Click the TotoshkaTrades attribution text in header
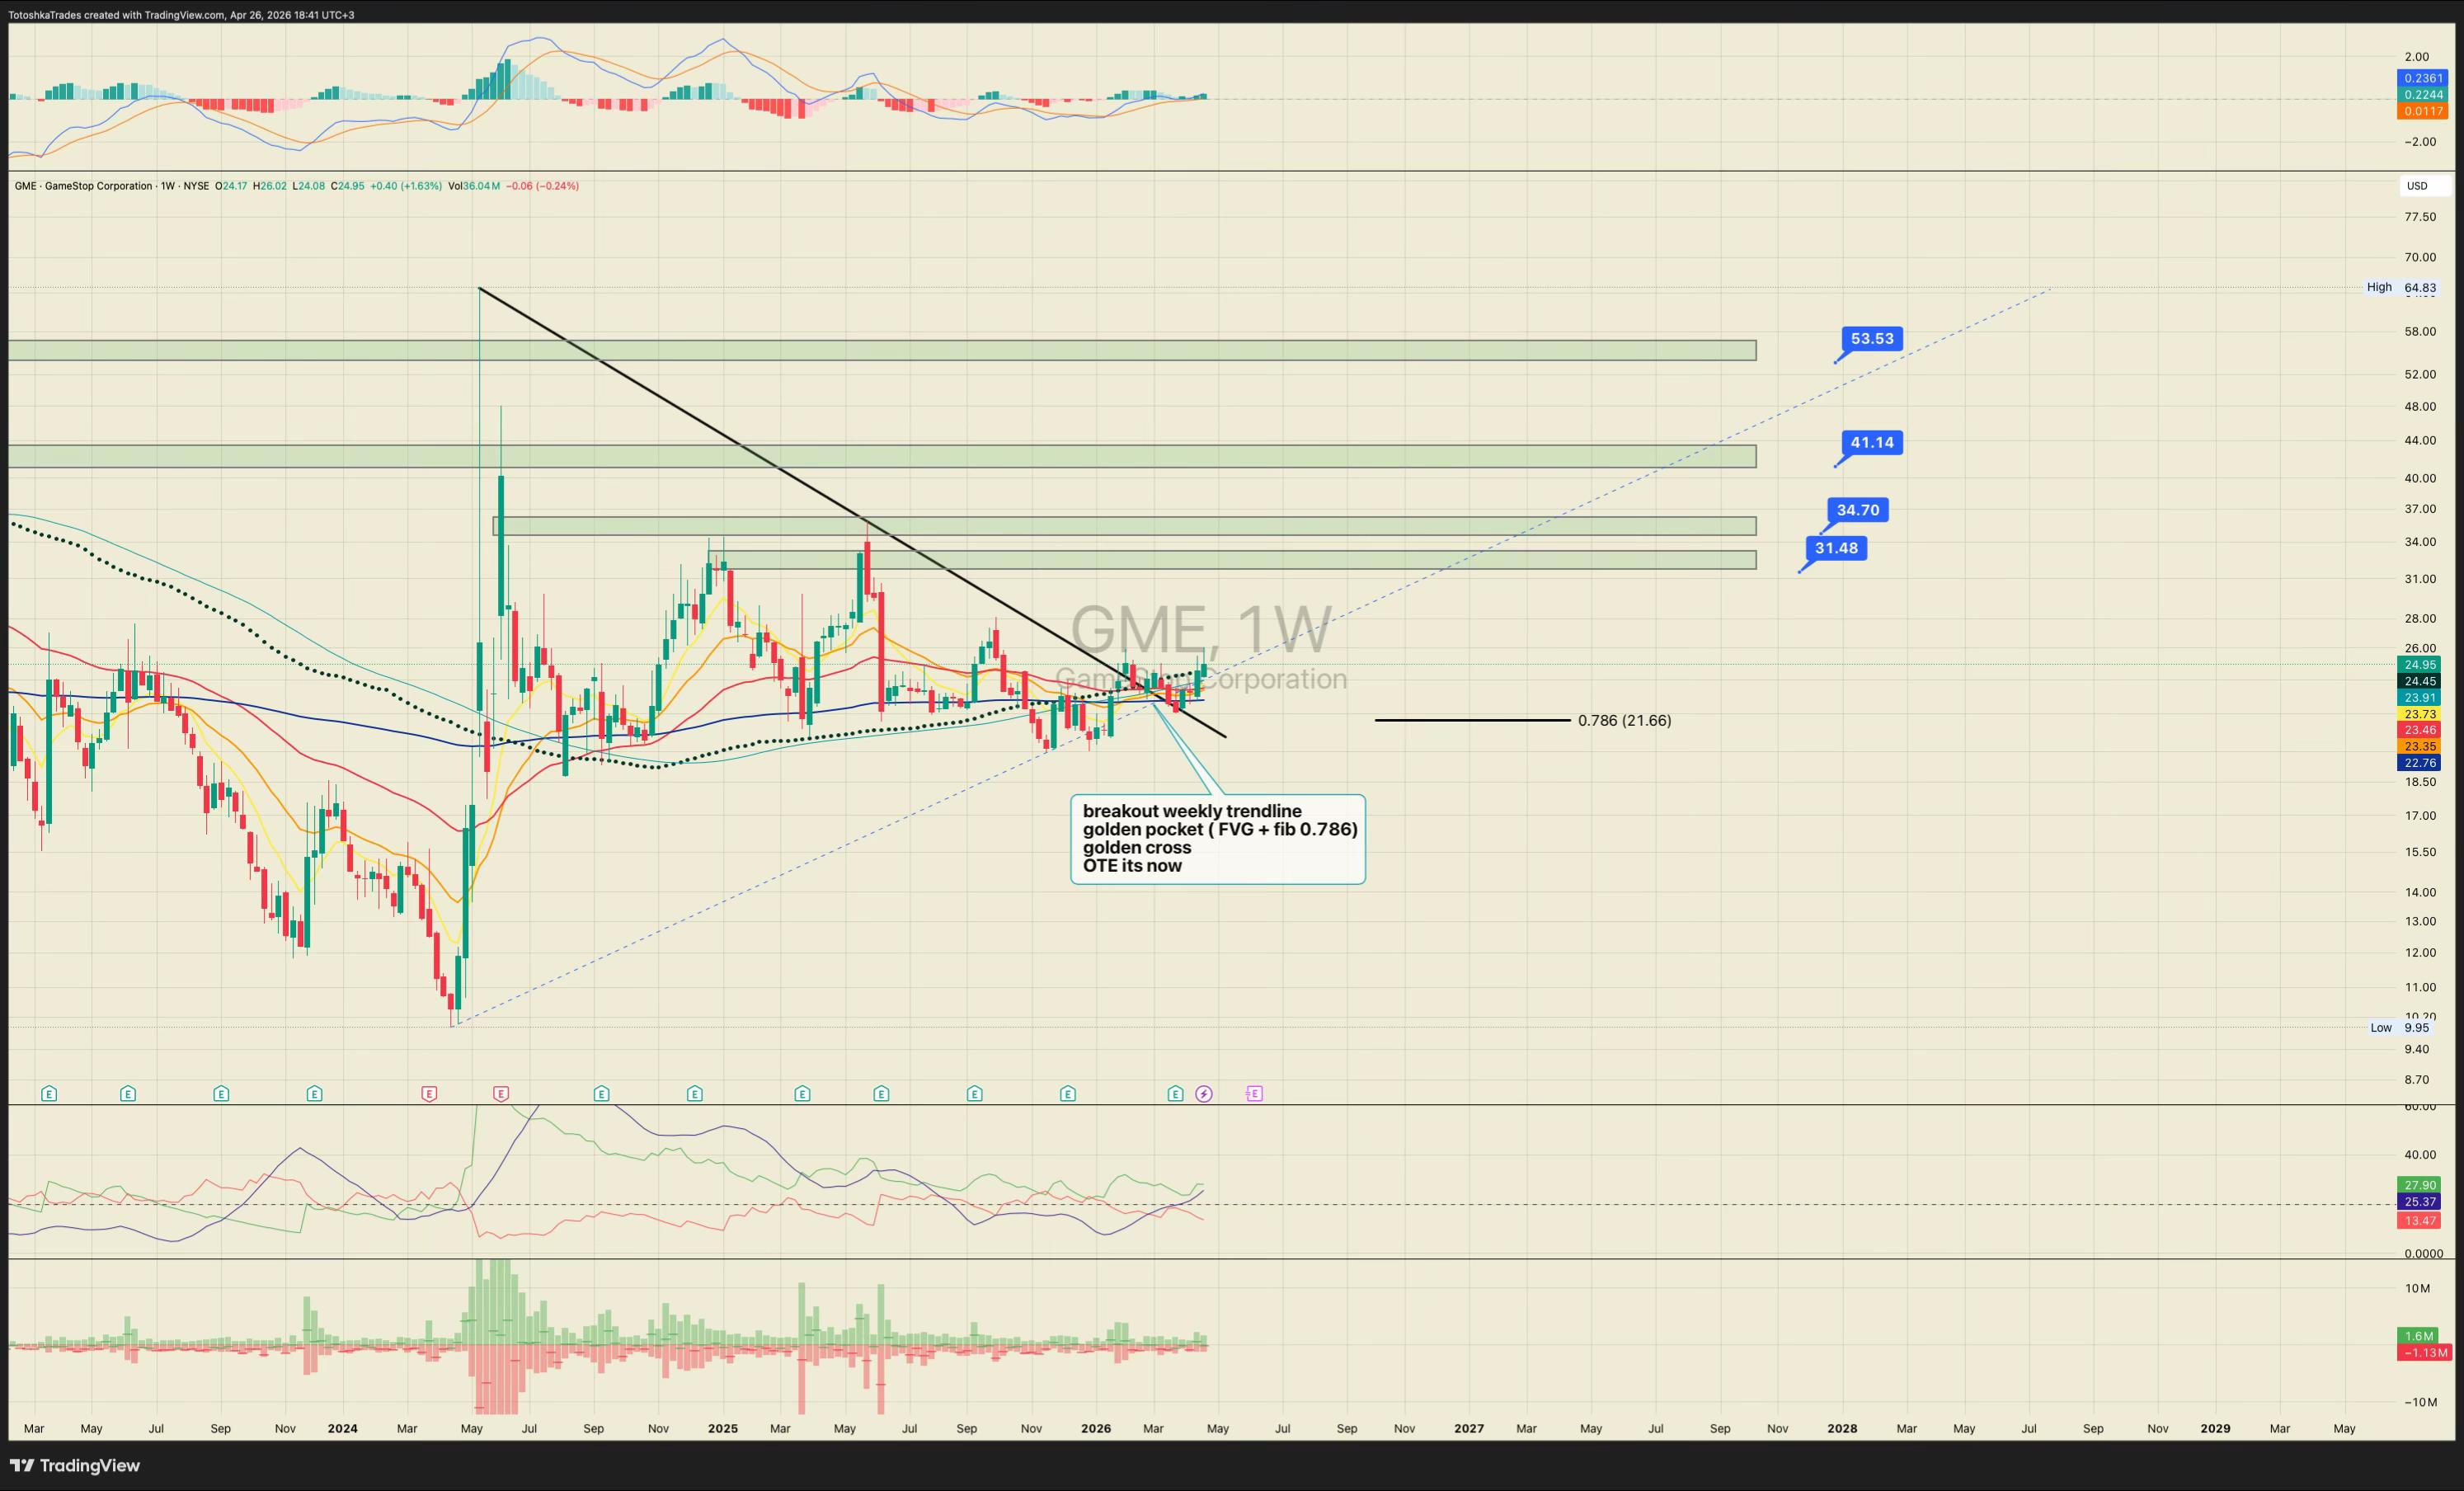 (181, 15)
